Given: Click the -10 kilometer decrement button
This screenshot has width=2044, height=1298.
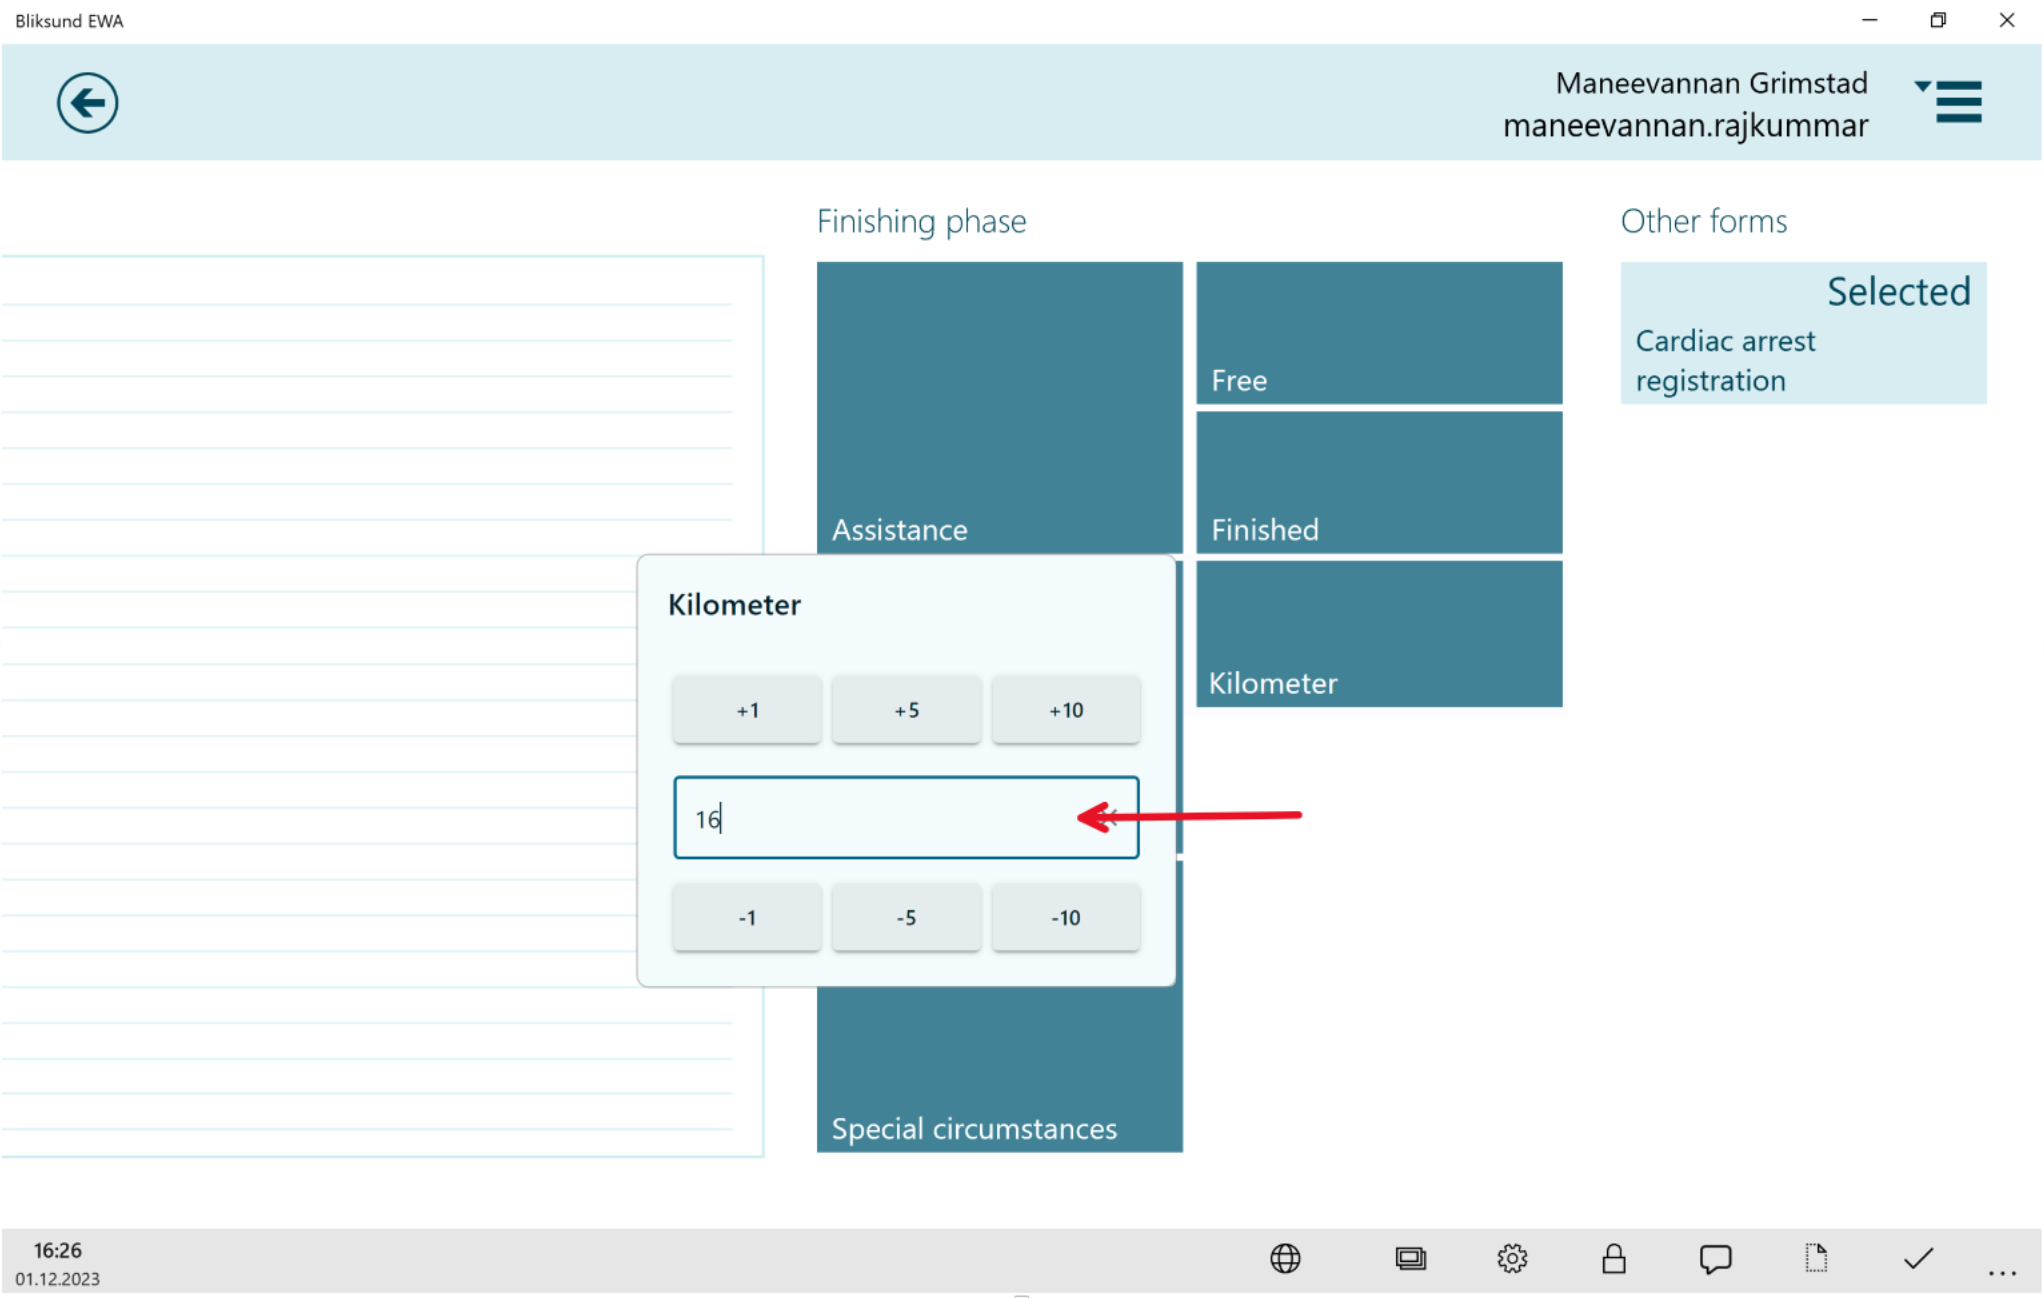Looking at the screenshot, I should [x=1067, y=915].
